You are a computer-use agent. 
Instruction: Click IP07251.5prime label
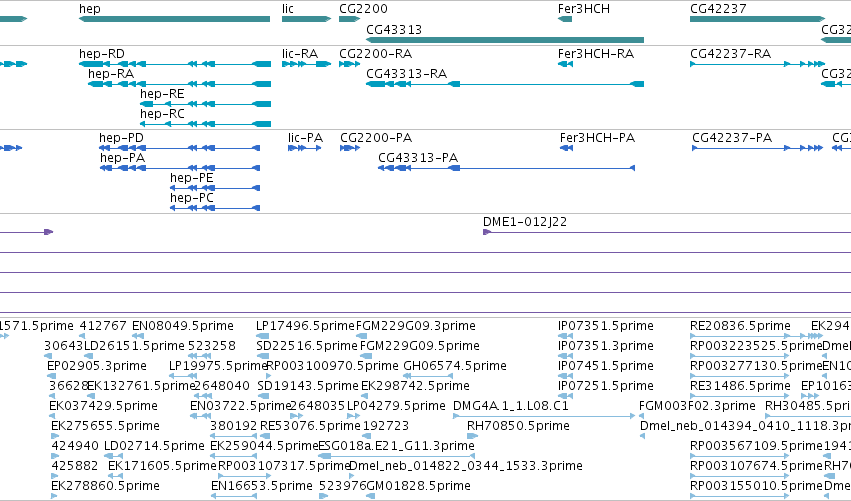pos(606,386)
